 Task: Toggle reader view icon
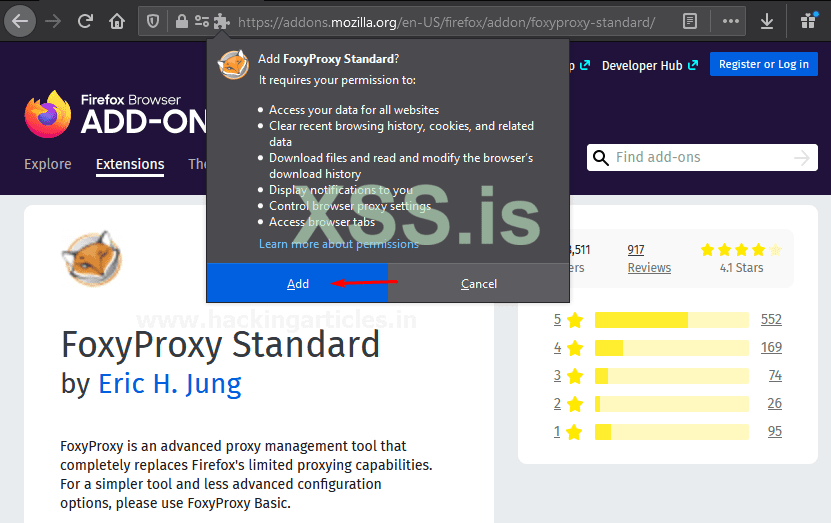(689, 22)
